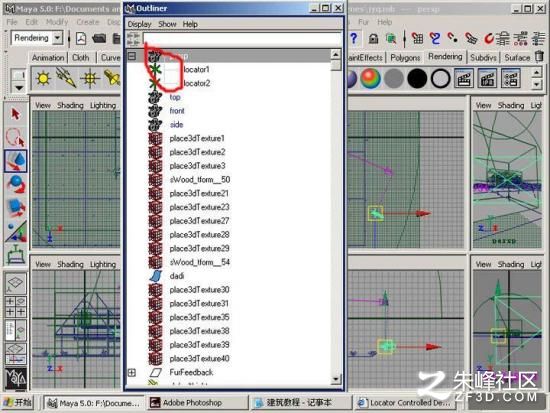Click the Maya 5.0 taskbar button
The image size is (550, 413).
click(94, 403)
